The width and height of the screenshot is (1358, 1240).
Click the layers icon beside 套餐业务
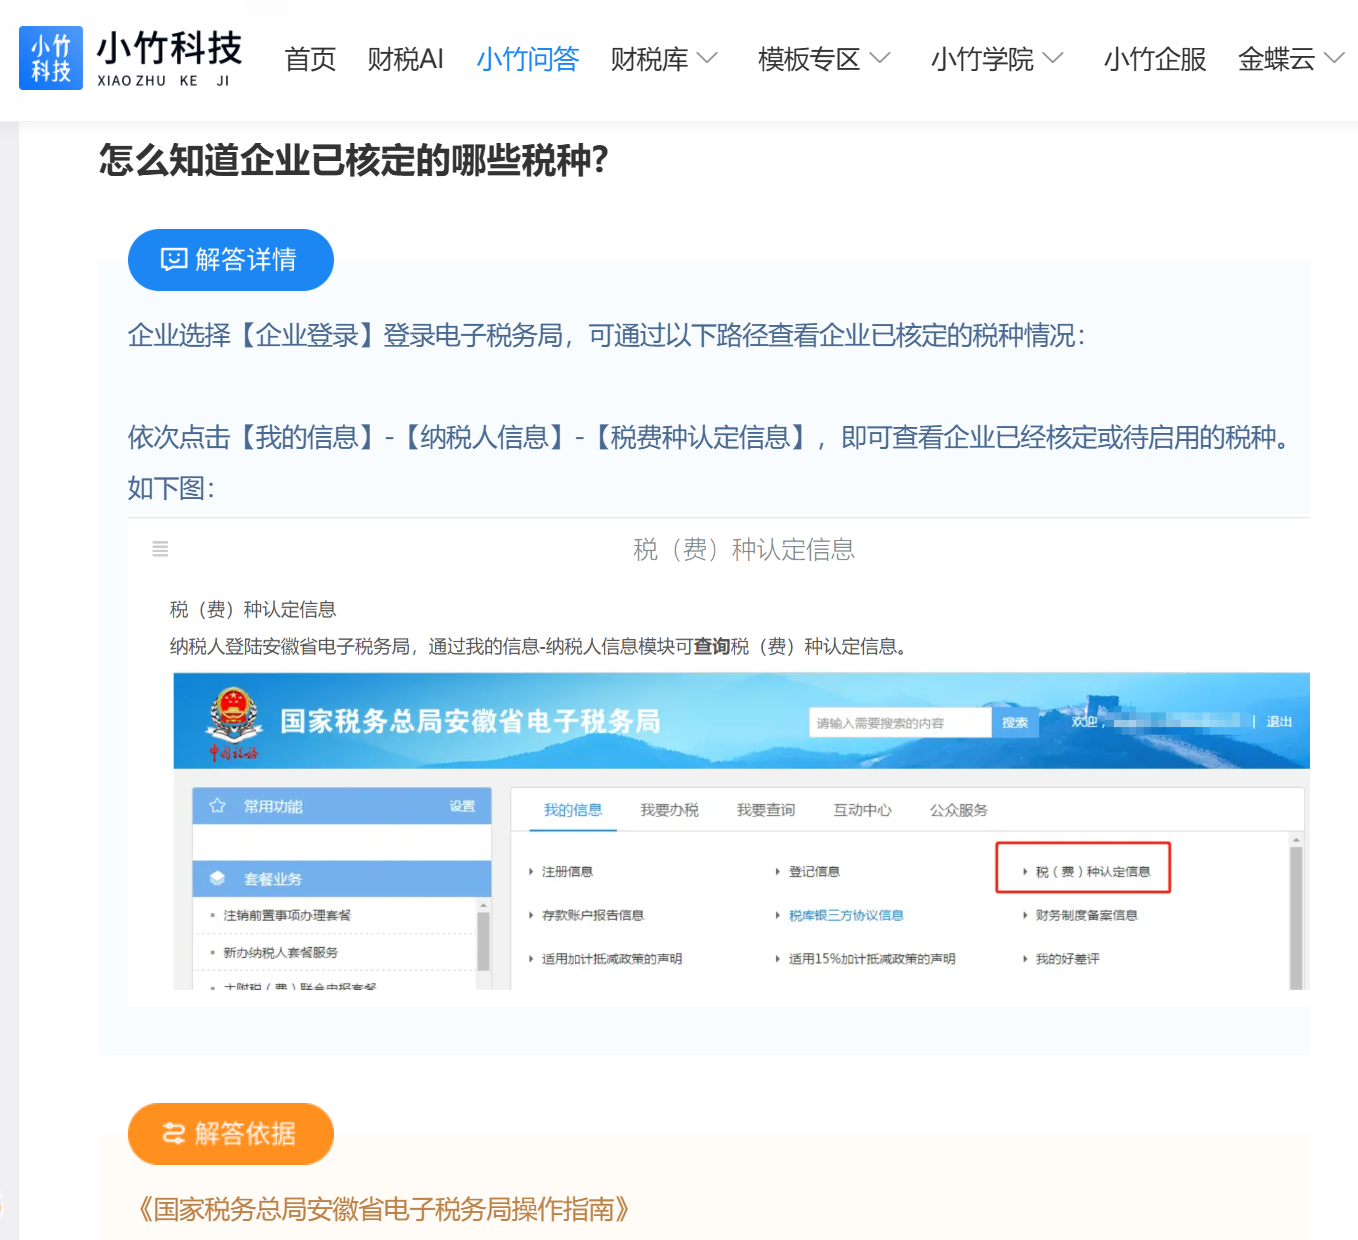(217, 878)
